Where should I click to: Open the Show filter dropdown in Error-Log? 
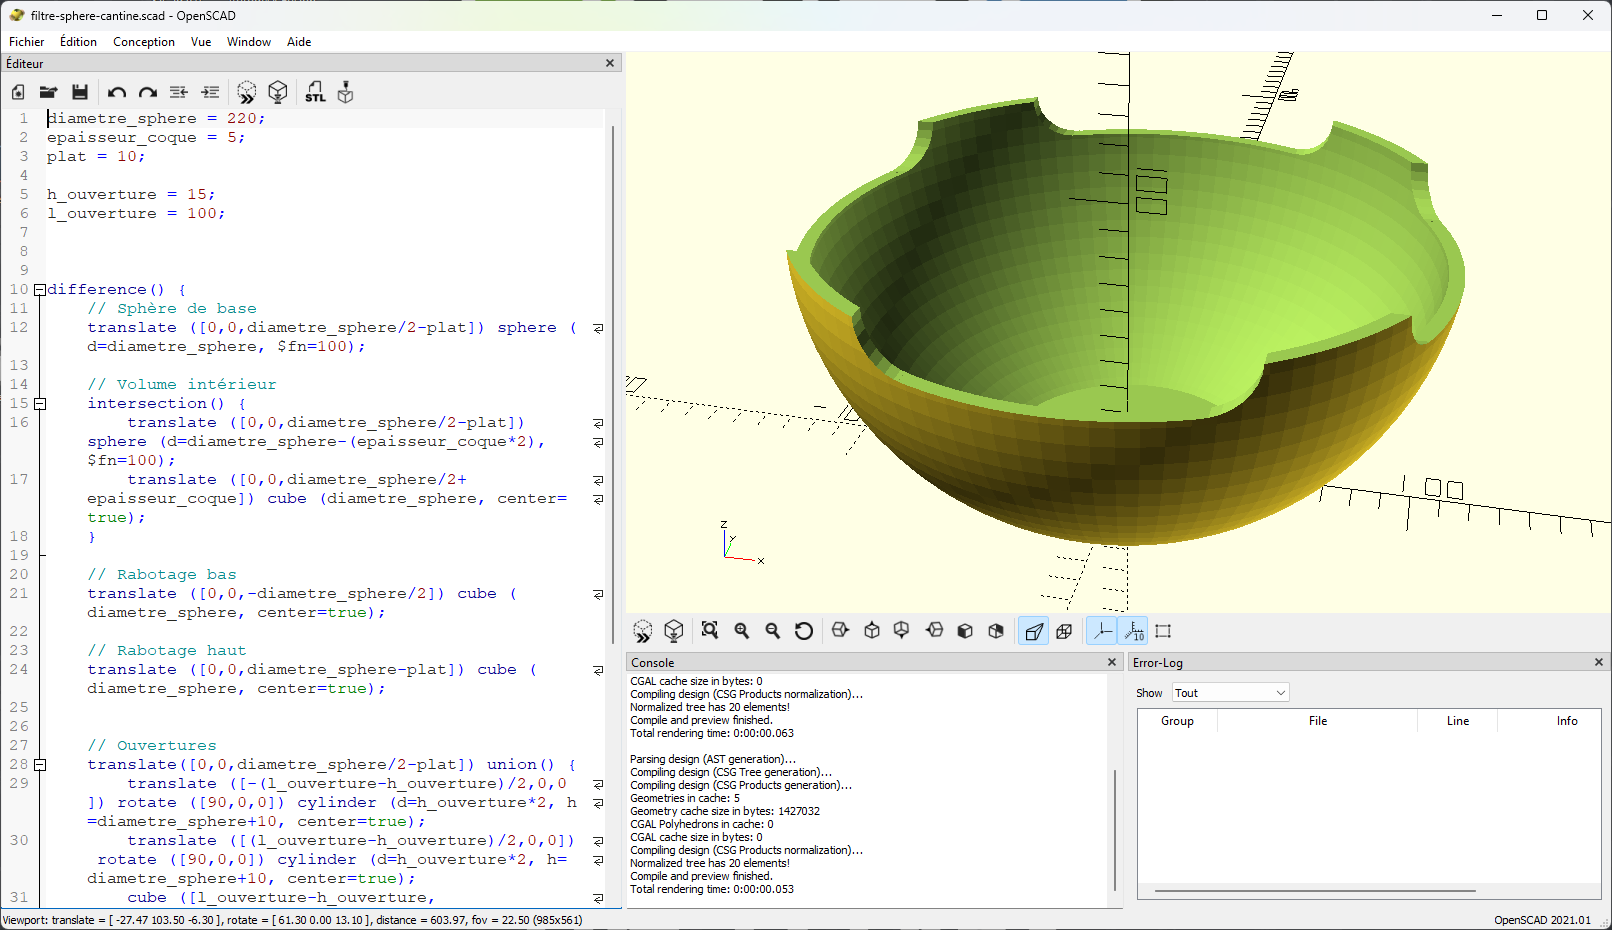(1230, 693)
